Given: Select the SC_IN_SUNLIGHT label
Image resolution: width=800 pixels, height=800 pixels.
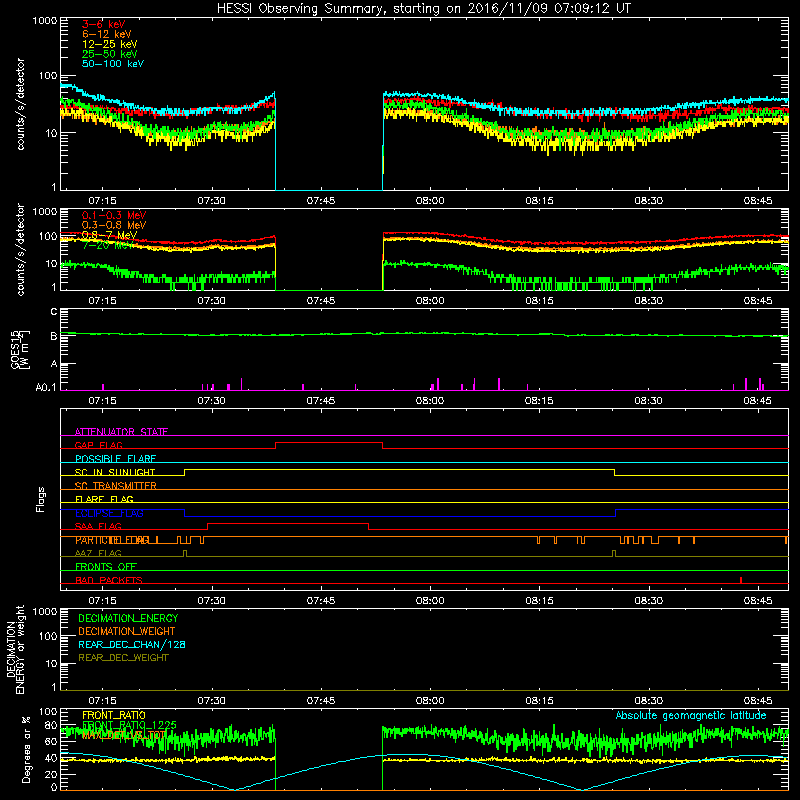Looking at the screenshot, I should pos(115,472).
